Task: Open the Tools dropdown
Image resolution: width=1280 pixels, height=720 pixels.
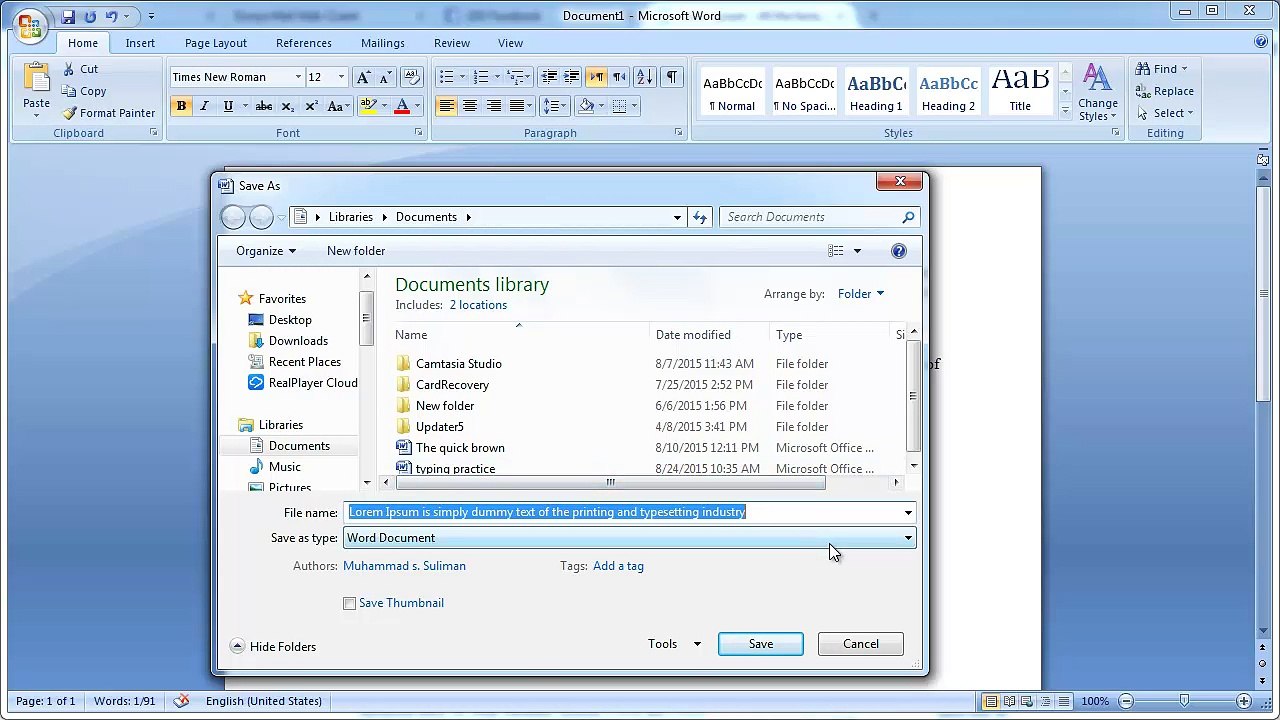Action: (x=674, y=644)
